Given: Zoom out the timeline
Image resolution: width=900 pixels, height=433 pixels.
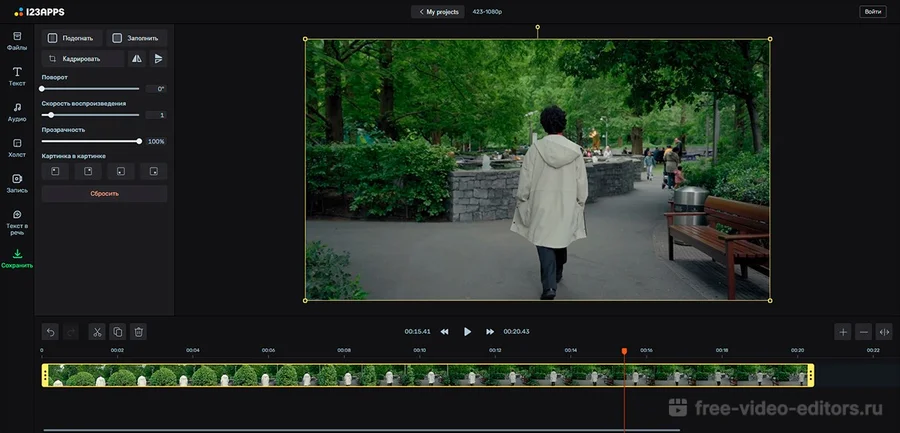Looking at the screenshot, I should pyautogui.click(x=863, y=331).
